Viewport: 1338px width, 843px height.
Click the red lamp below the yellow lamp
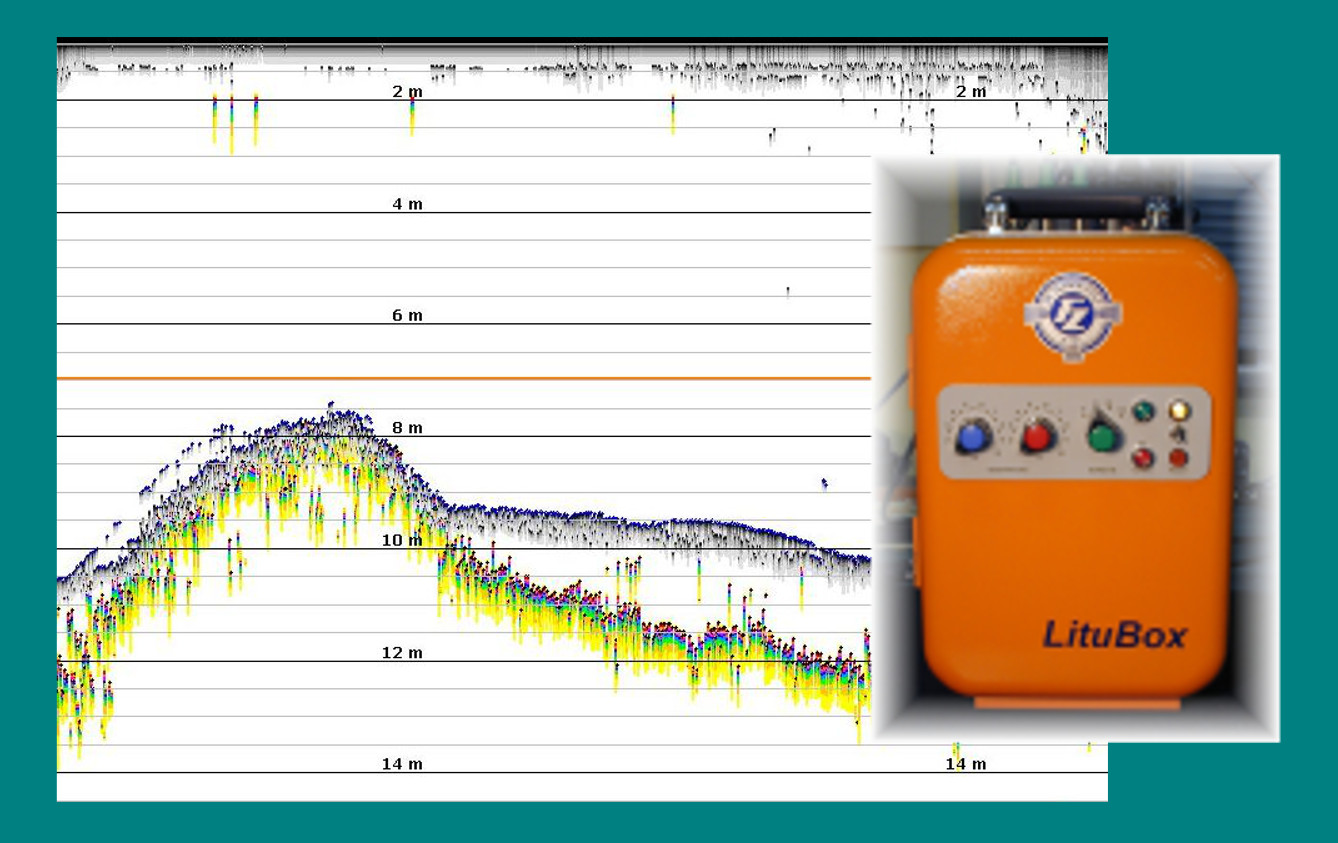coord(1179,458)
